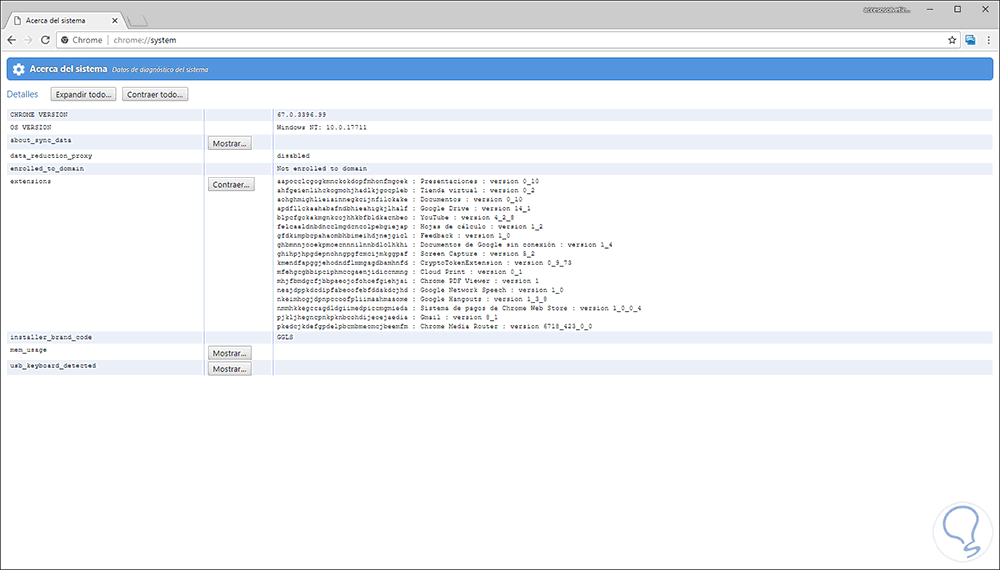The image size is (1000, 570).
Task: Click the Expandir todo button
Action: pos(84,94)
